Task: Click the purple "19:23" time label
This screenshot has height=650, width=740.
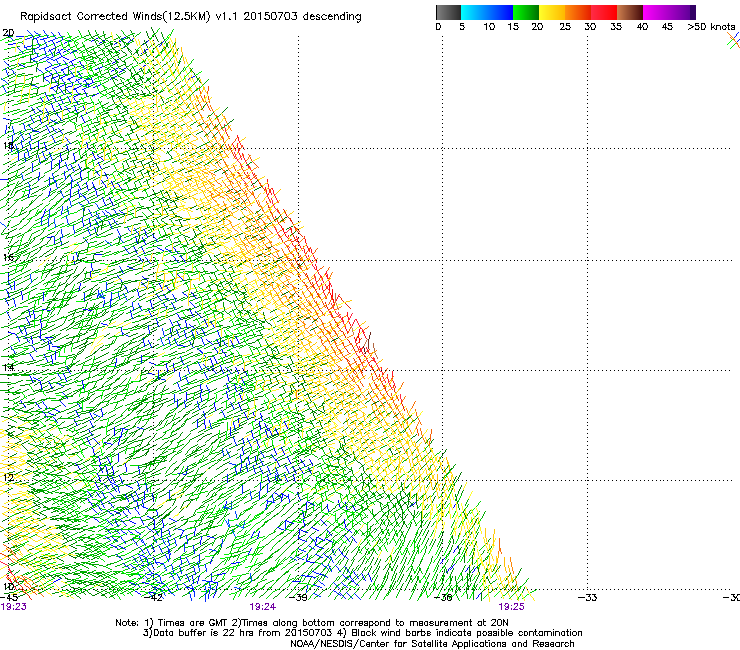Action: pos(14,607)
